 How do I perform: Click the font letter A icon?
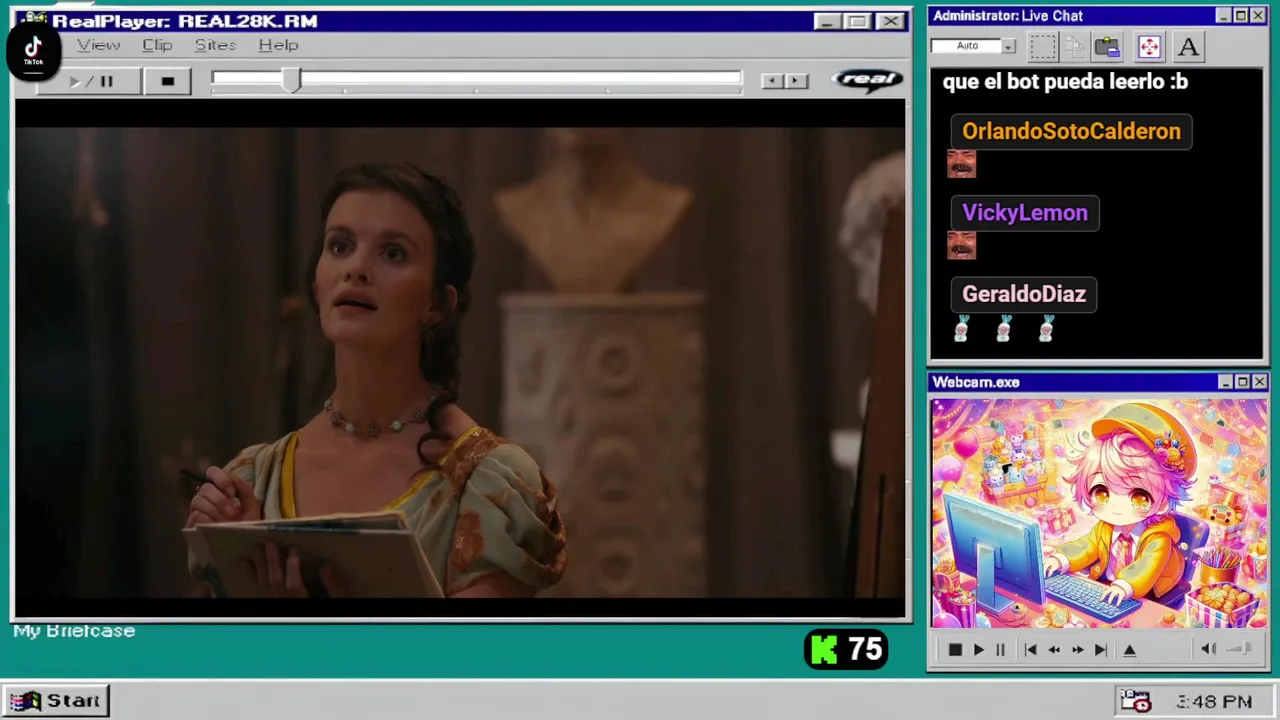tap(1188, 46)
